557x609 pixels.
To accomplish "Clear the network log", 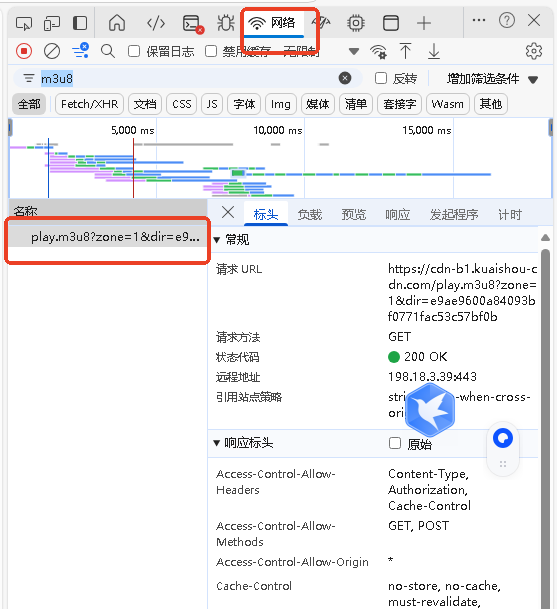I will [x=52, y=51].
